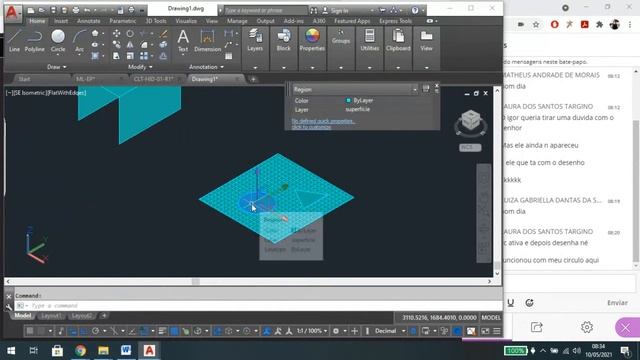Screen dimensions: 640x360
Task: Open the Layers panel button
Action: coord(255,40)
